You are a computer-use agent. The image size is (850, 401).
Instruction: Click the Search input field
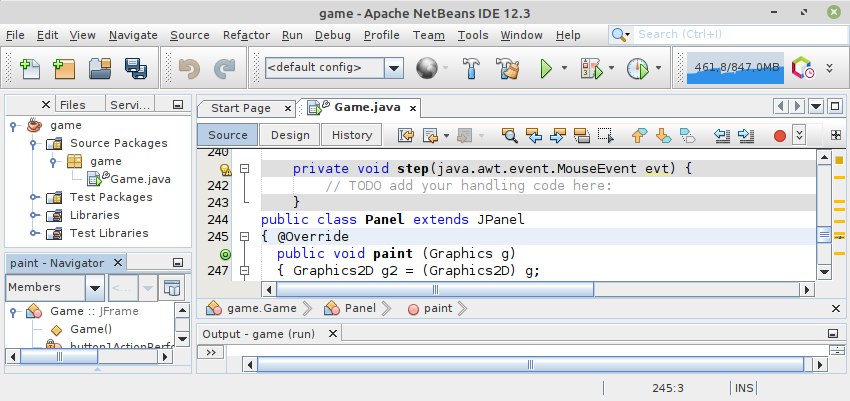[x=733, y=34]
